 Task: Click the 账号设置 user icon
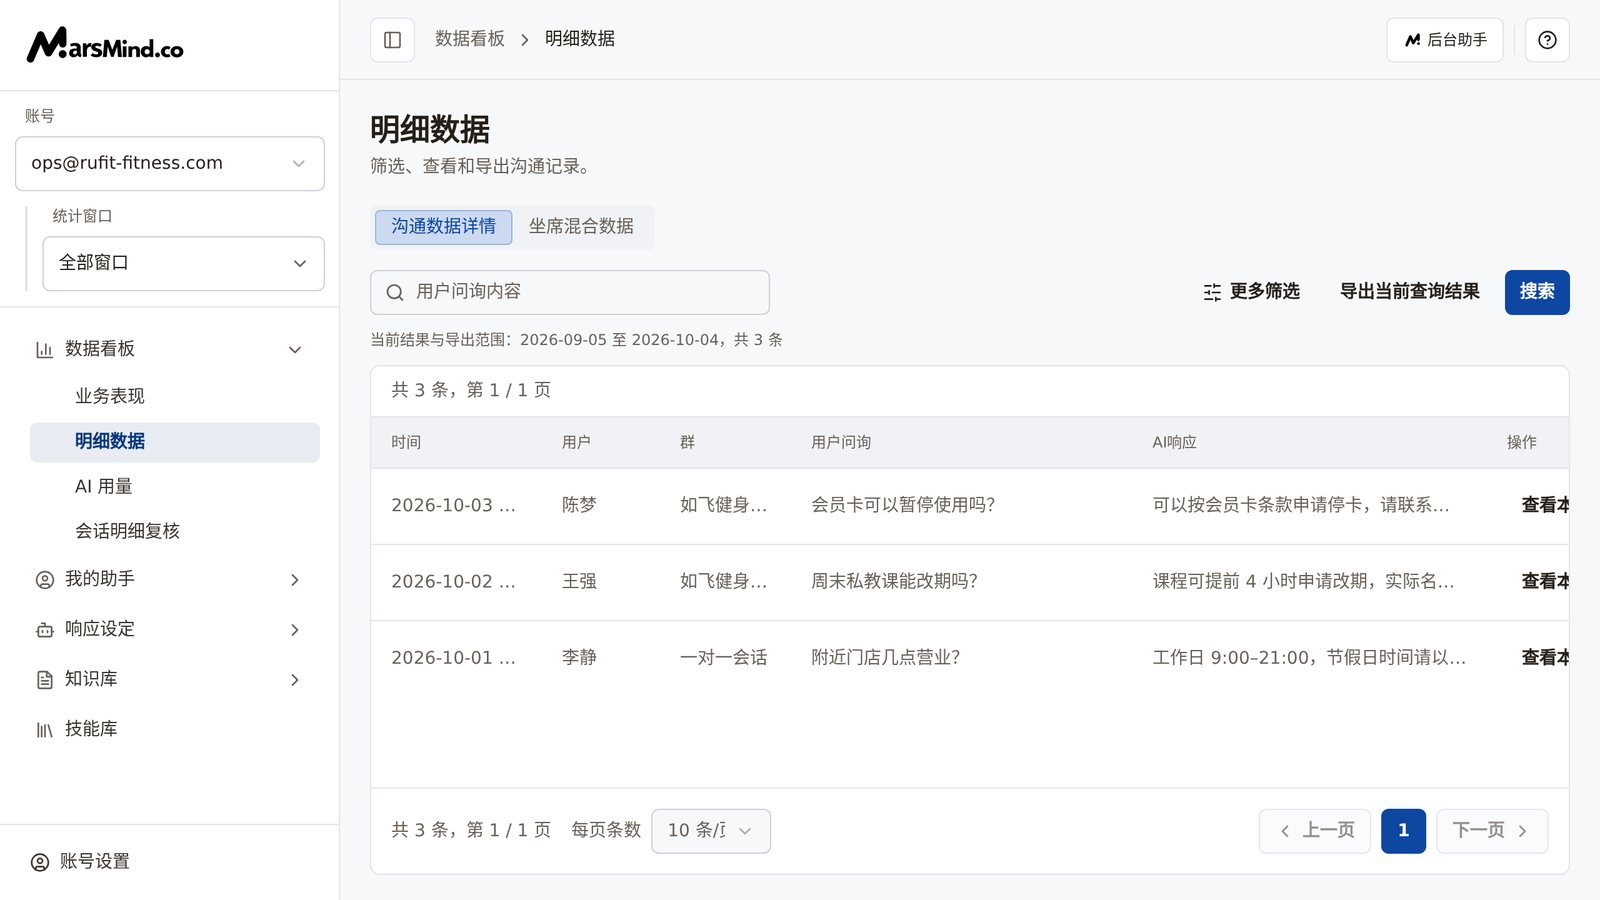tap(40, 862)
